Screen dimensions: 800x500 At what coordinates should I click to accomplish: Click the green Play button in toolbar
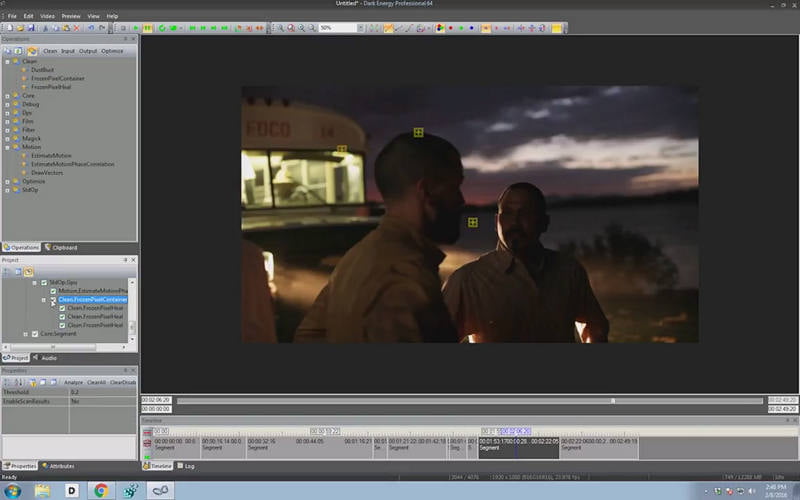(136, 28)
